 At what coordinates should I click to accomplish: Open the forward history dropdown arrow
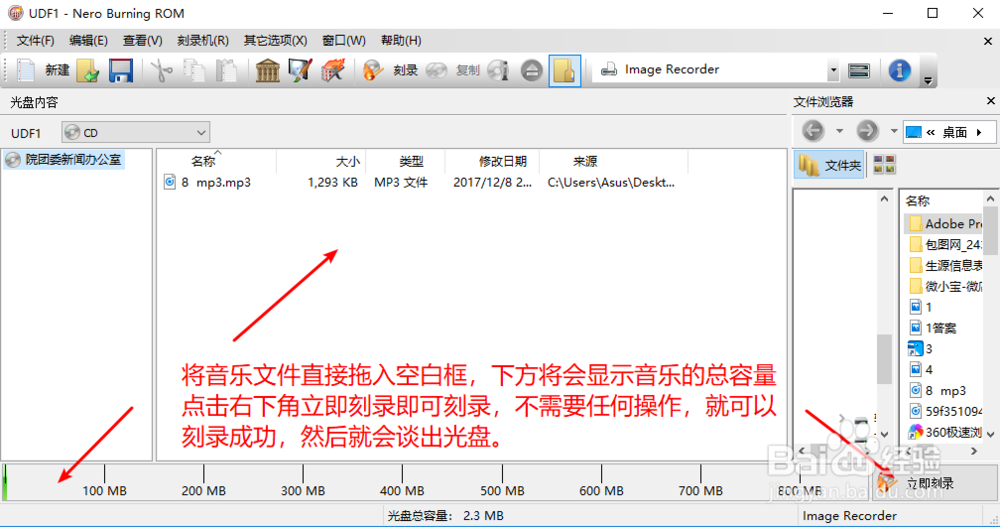click(x=894, y=131)
